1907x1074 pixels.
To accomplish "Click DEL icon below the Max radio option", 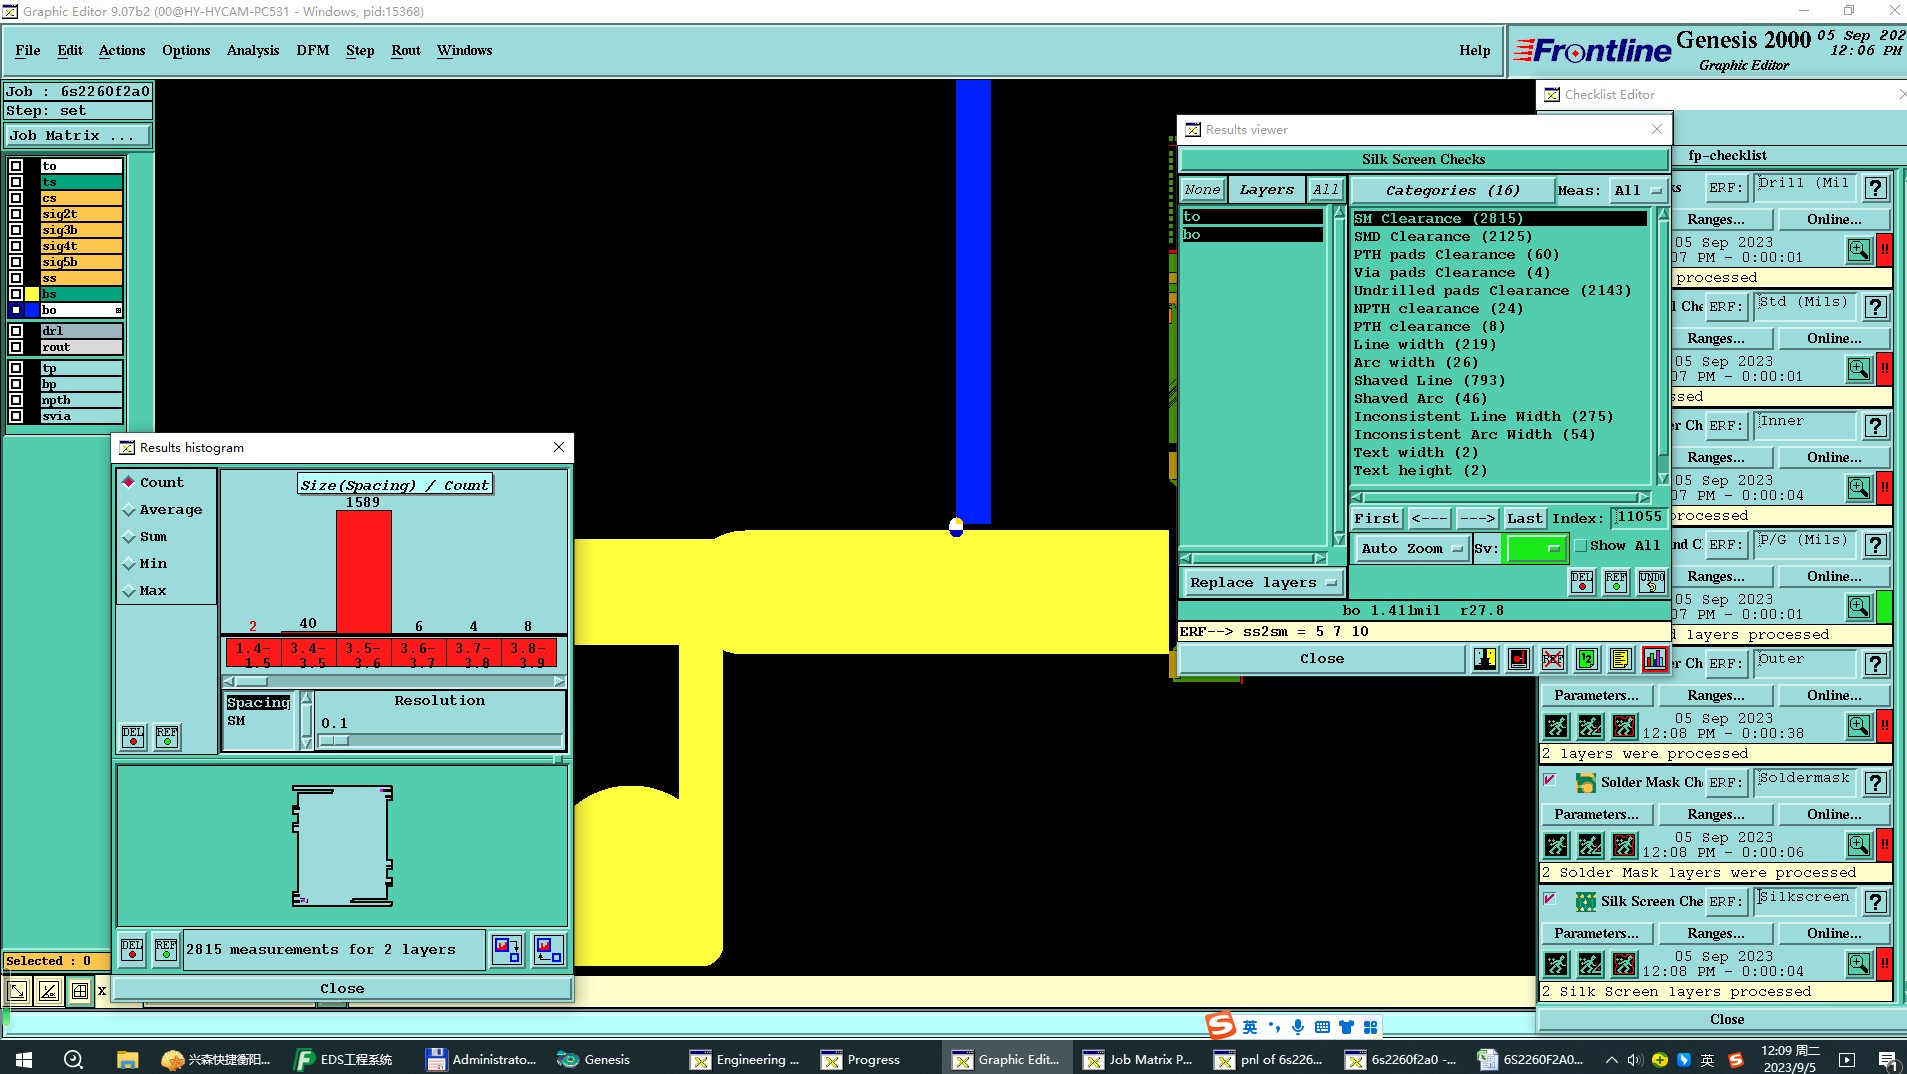I will pyautogui.click(x=133, y=737).
